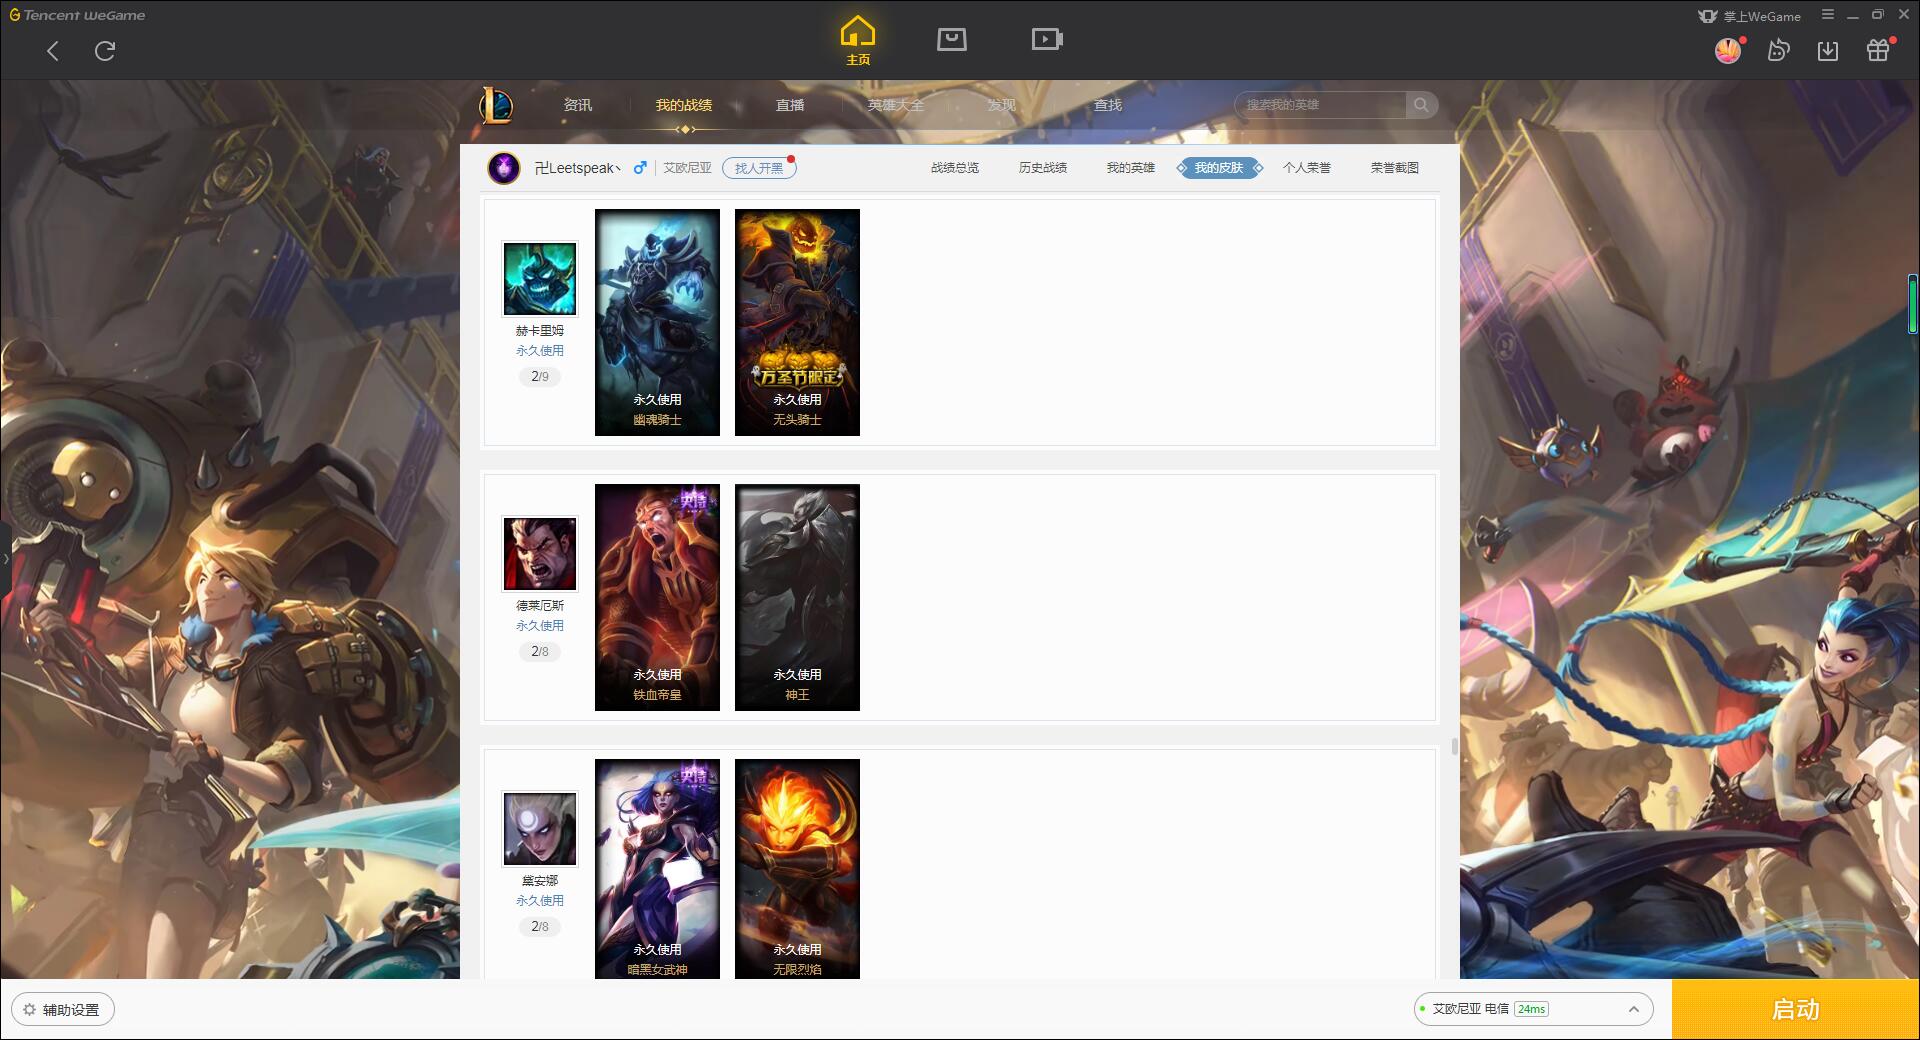
Task: Open the video live icon
Action: pos(1047,39)
